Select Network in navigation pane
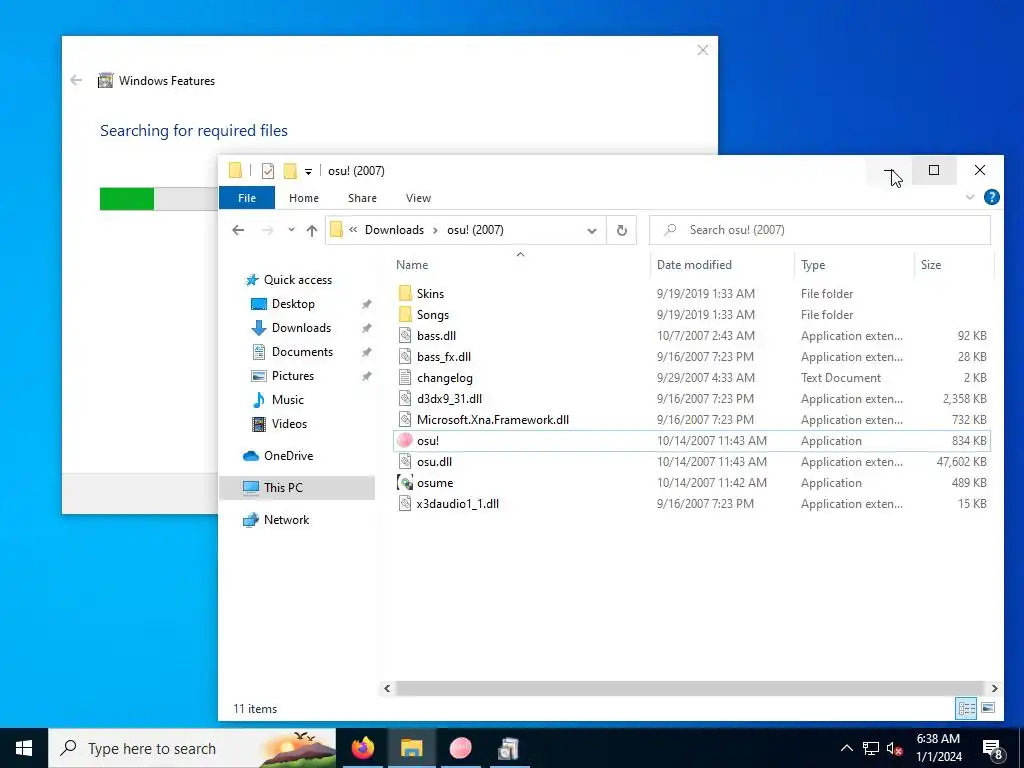Viewport: 1024px width, 768px height. pyautogui.click(x=286, y=520)
